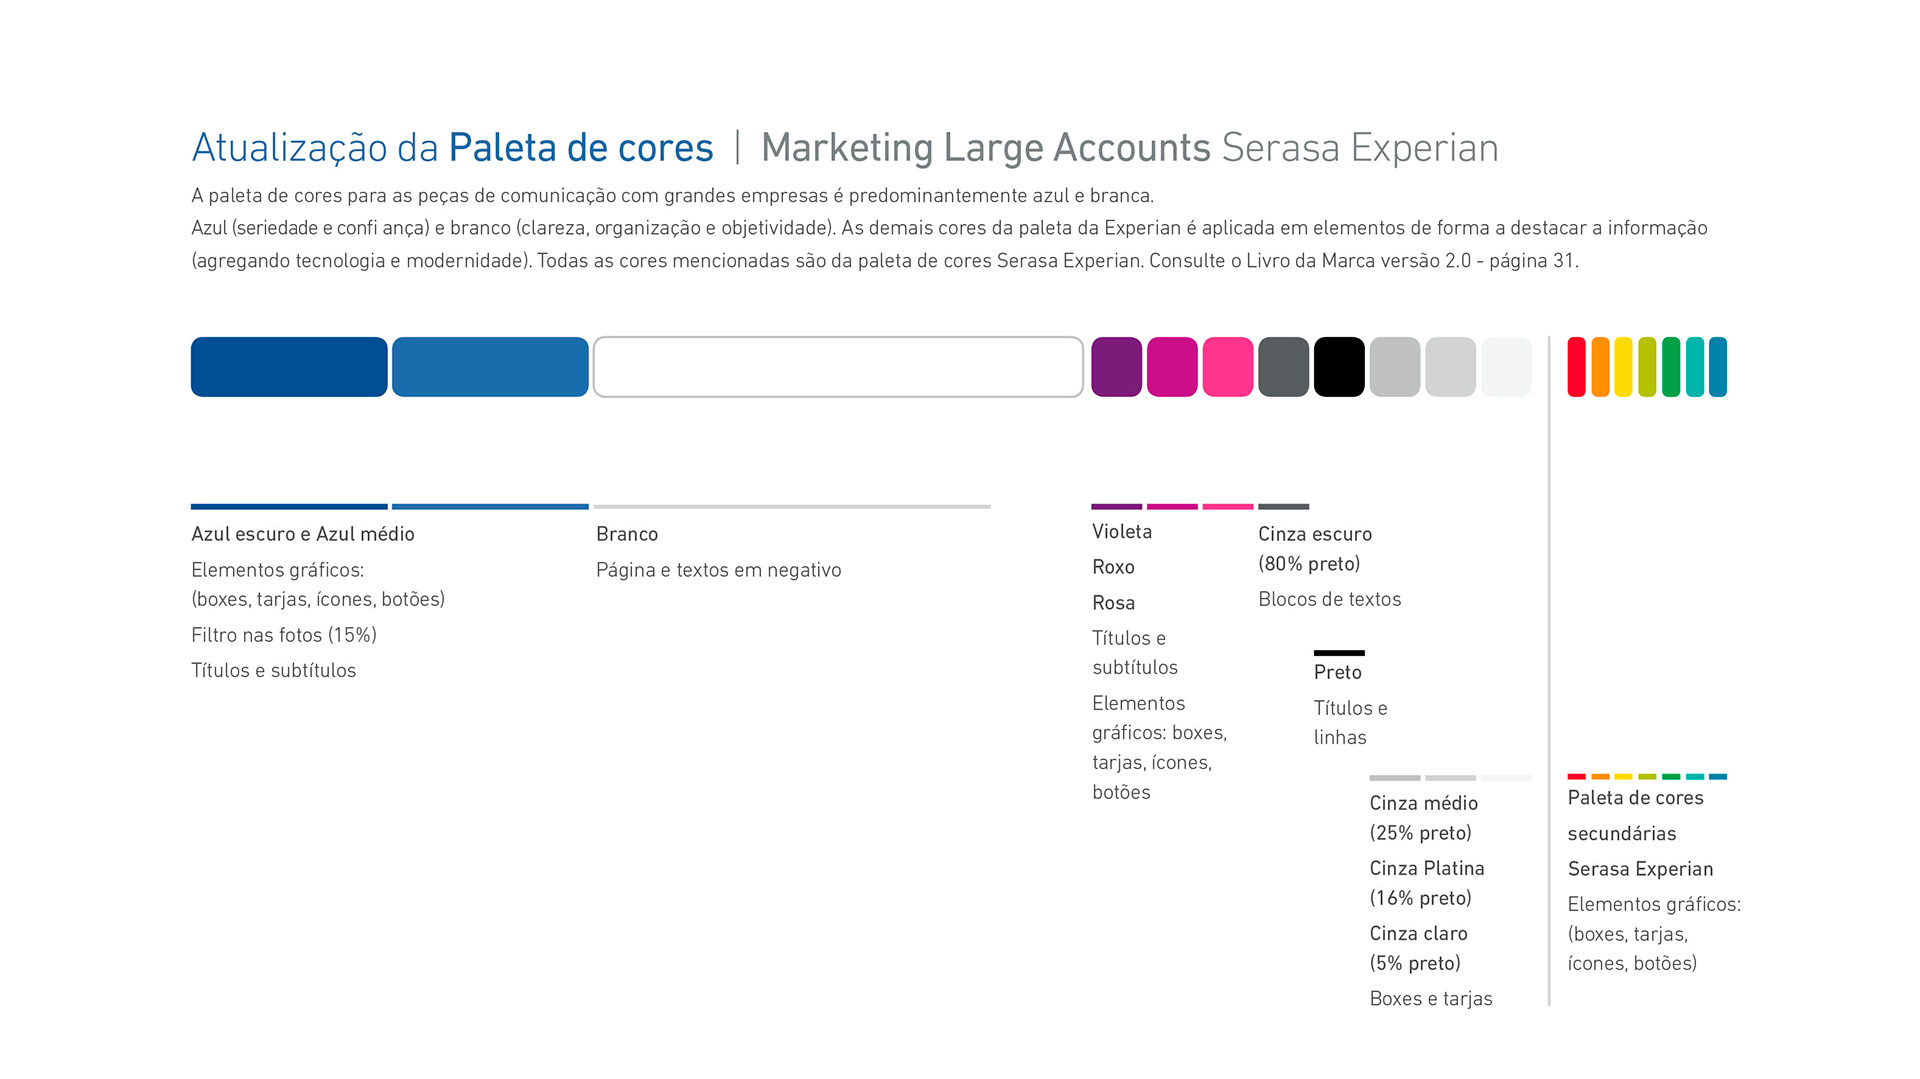Select the lightest gray swatch
Viewport: 1920px width, 1079px height.
[1506, 367]
